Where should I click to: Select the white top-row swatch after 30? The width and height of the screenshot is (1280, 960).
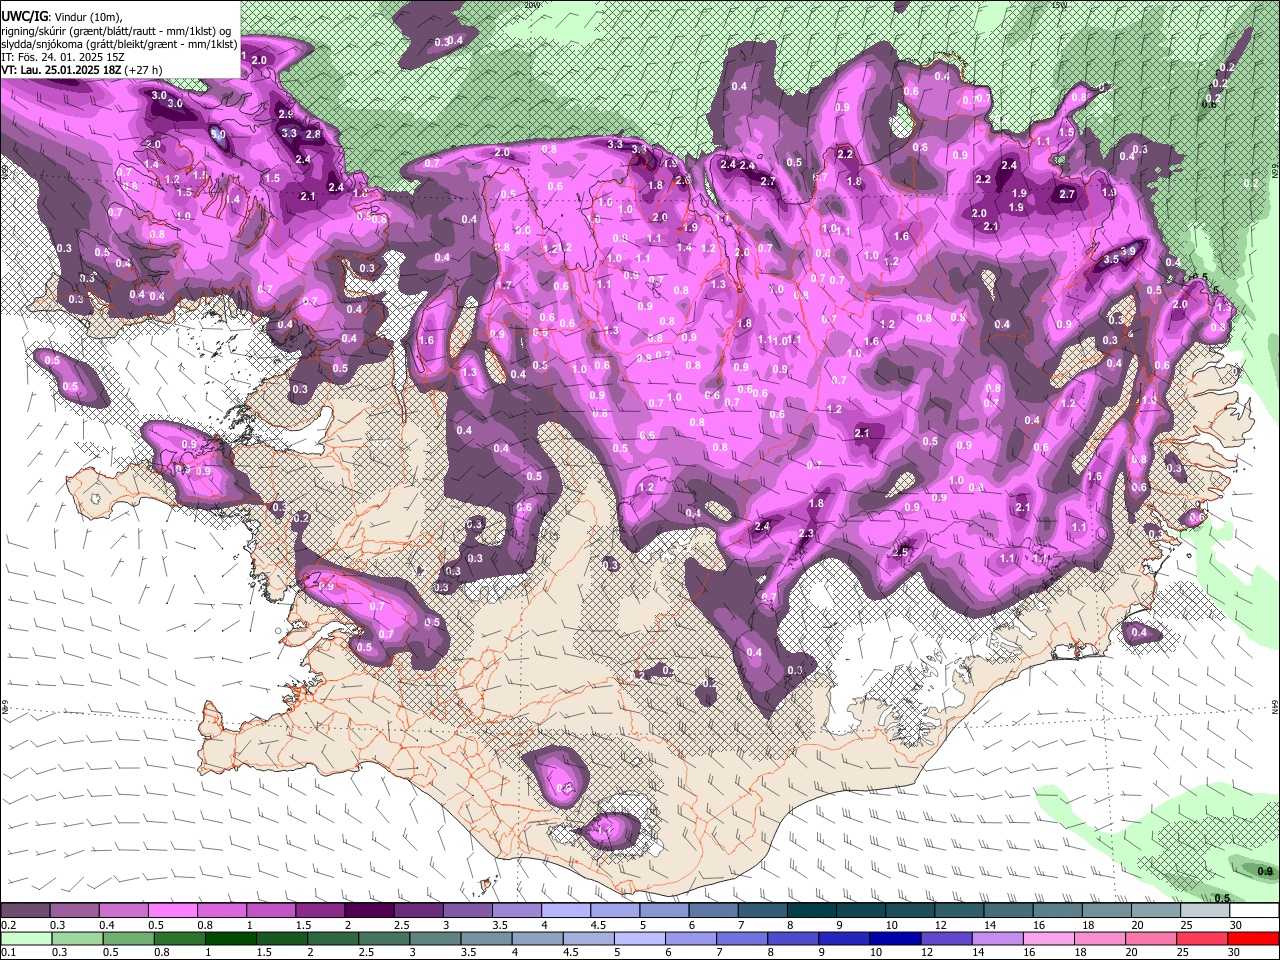[x=1254, y=910]
